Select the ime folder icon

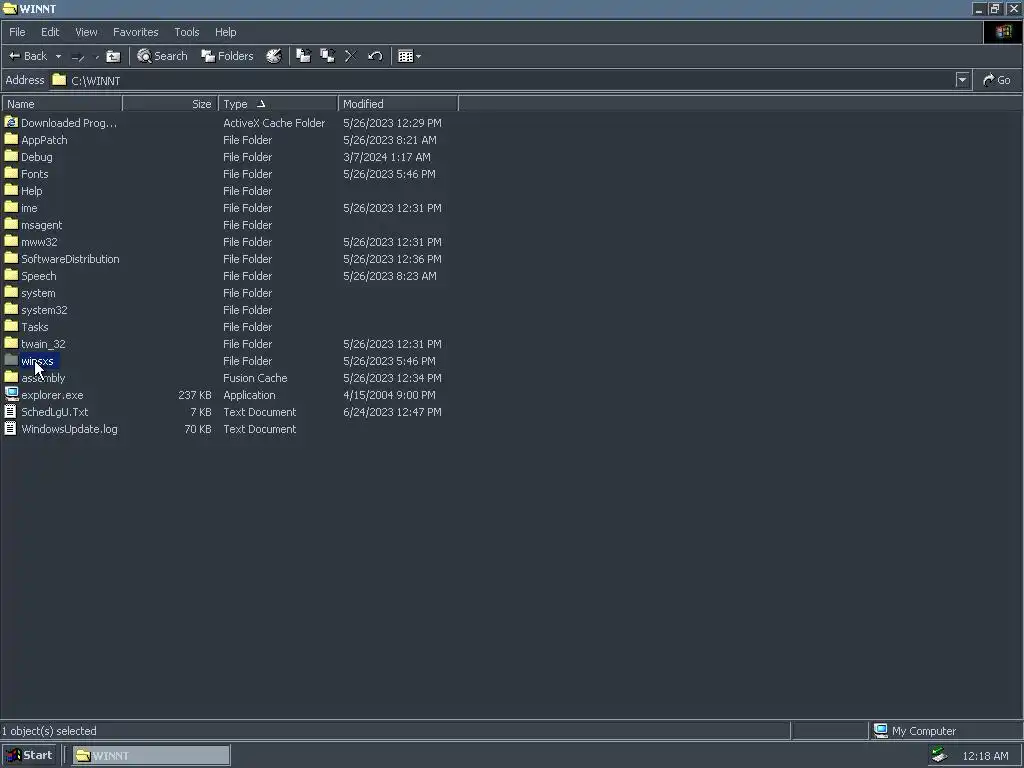11,207
